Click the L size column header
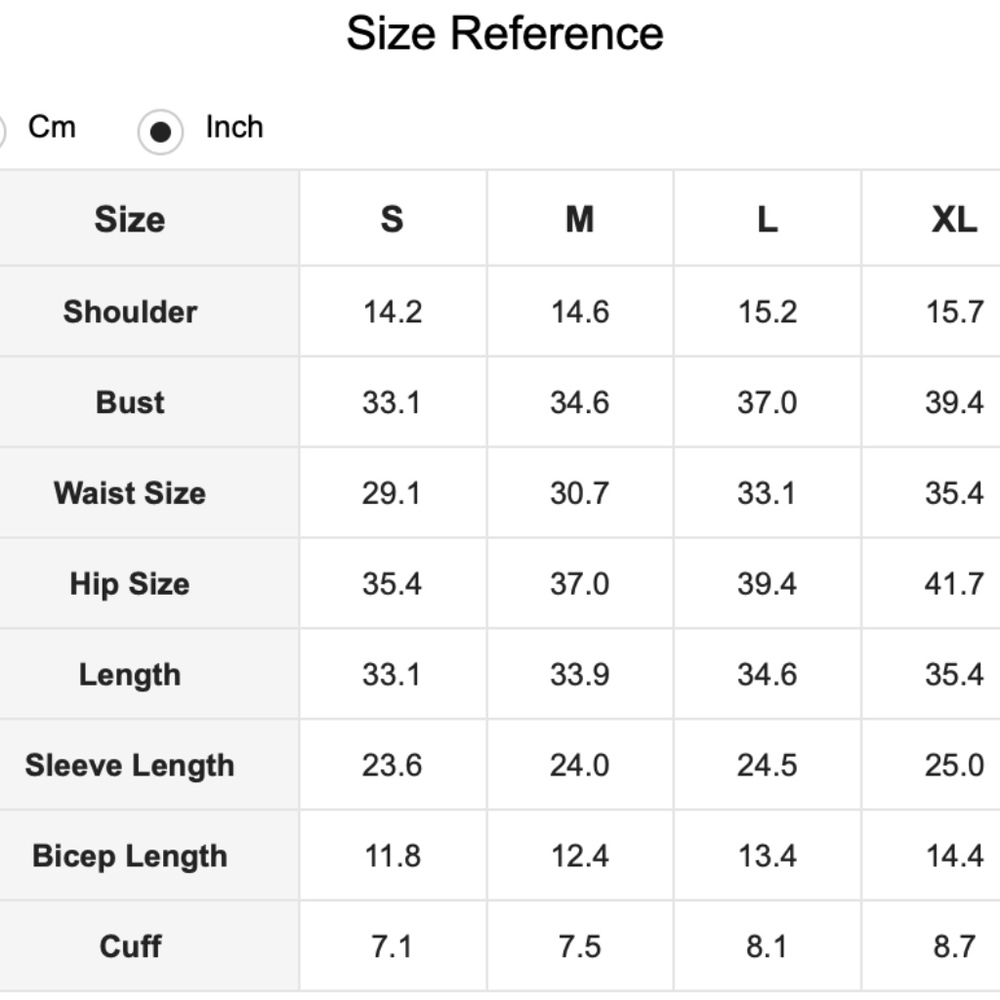This screenshot has width=1000, height=1000. [x=767, y=219]
